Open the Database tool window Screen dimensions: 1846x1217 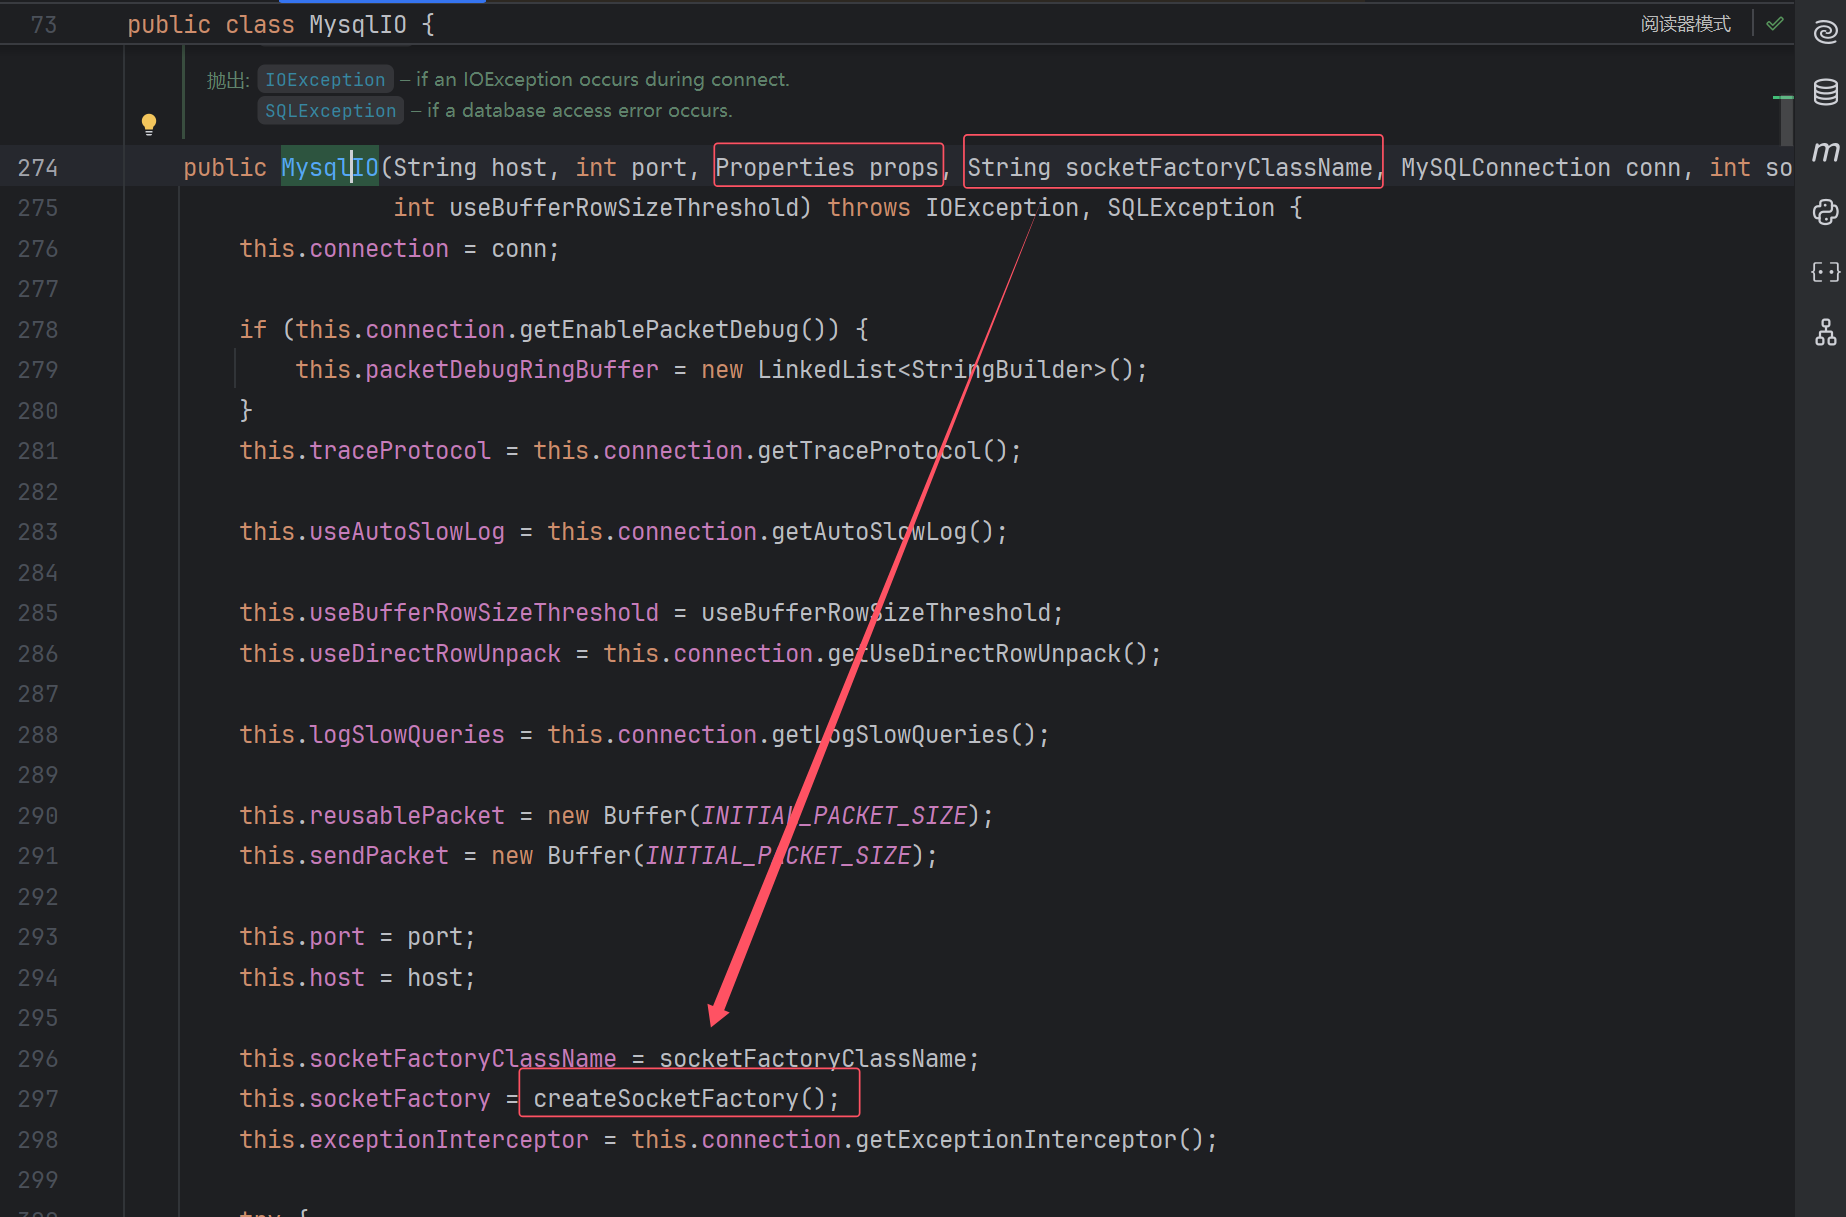click(x=1825, y=92)
